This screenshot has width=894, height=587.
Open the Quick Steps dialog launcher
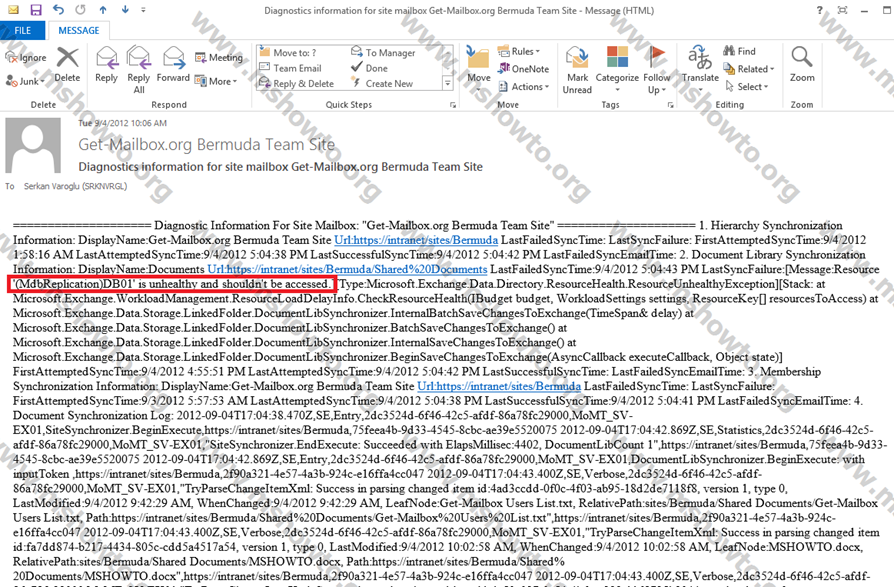pyautogui.click(x=453, y=105)
